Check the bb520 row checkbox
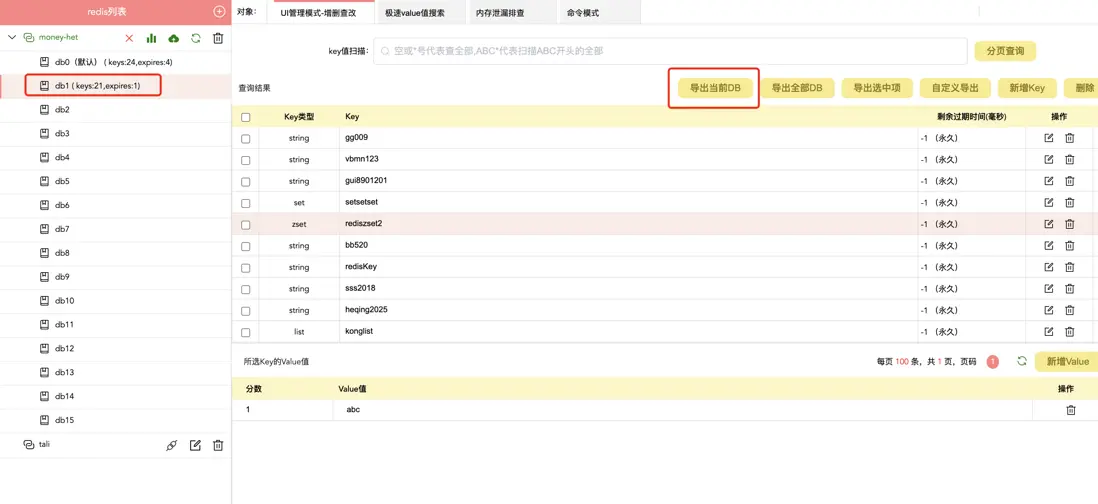 click(x=246, y=246)
